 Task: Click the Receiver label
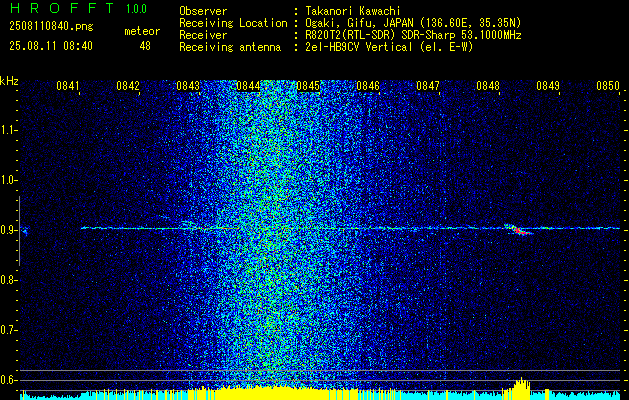[x=203, y=35]
